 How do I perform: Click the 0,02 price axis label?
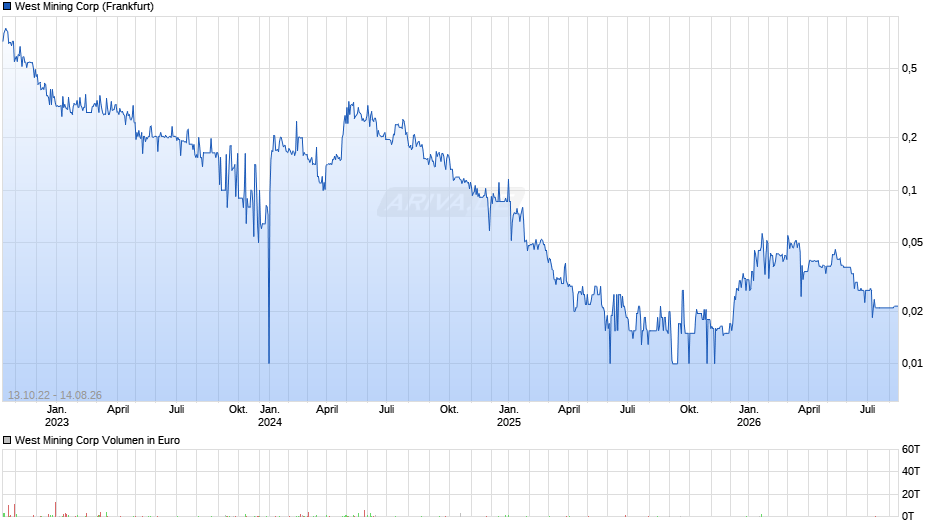(912, 311)
